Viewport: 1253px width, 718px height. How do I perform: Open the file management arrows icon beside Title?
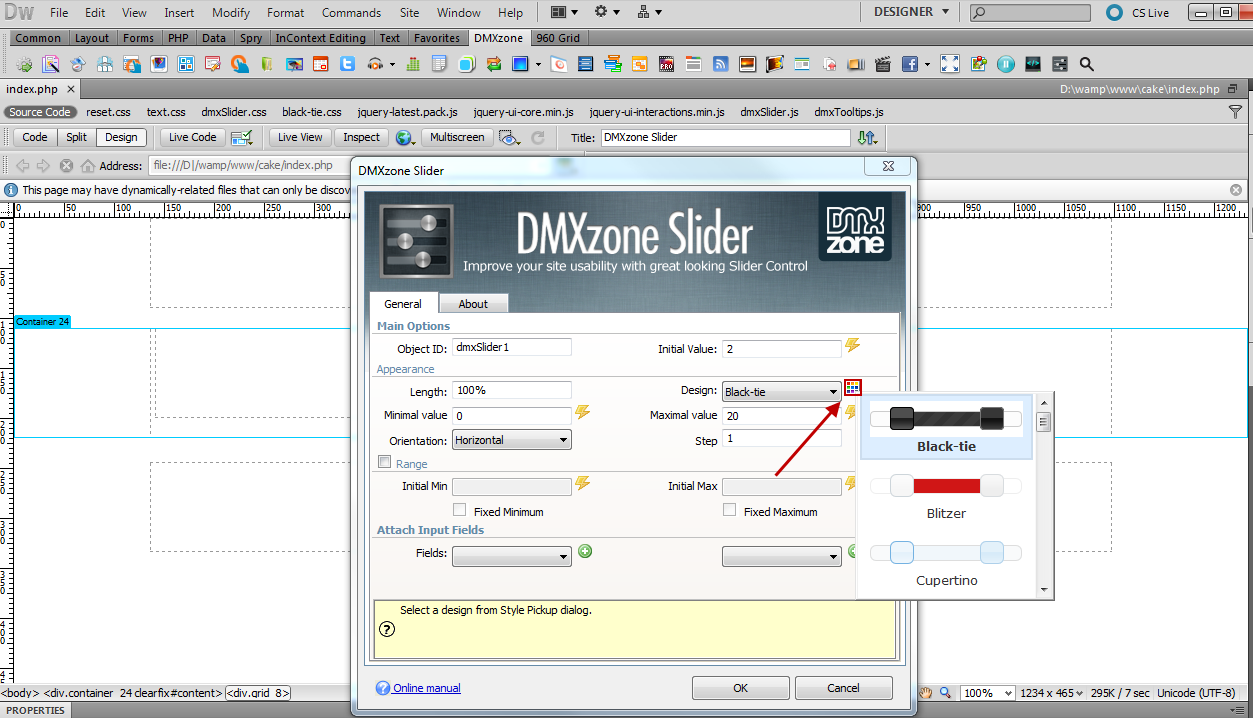[x=867, y=138]
